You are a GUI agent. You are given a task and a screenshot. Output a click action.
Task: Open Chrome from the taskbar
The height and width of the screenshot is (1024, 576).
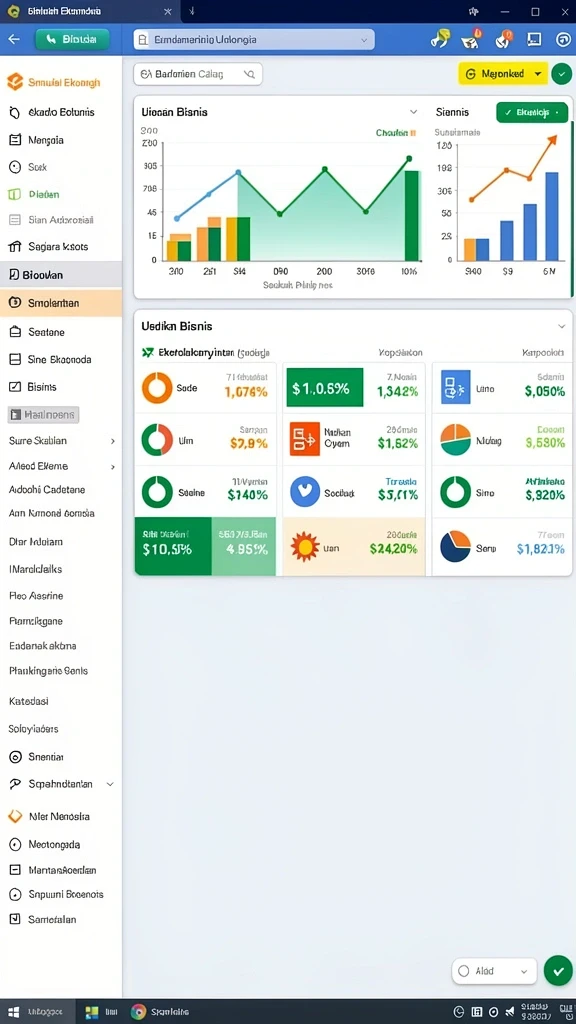138,1012
